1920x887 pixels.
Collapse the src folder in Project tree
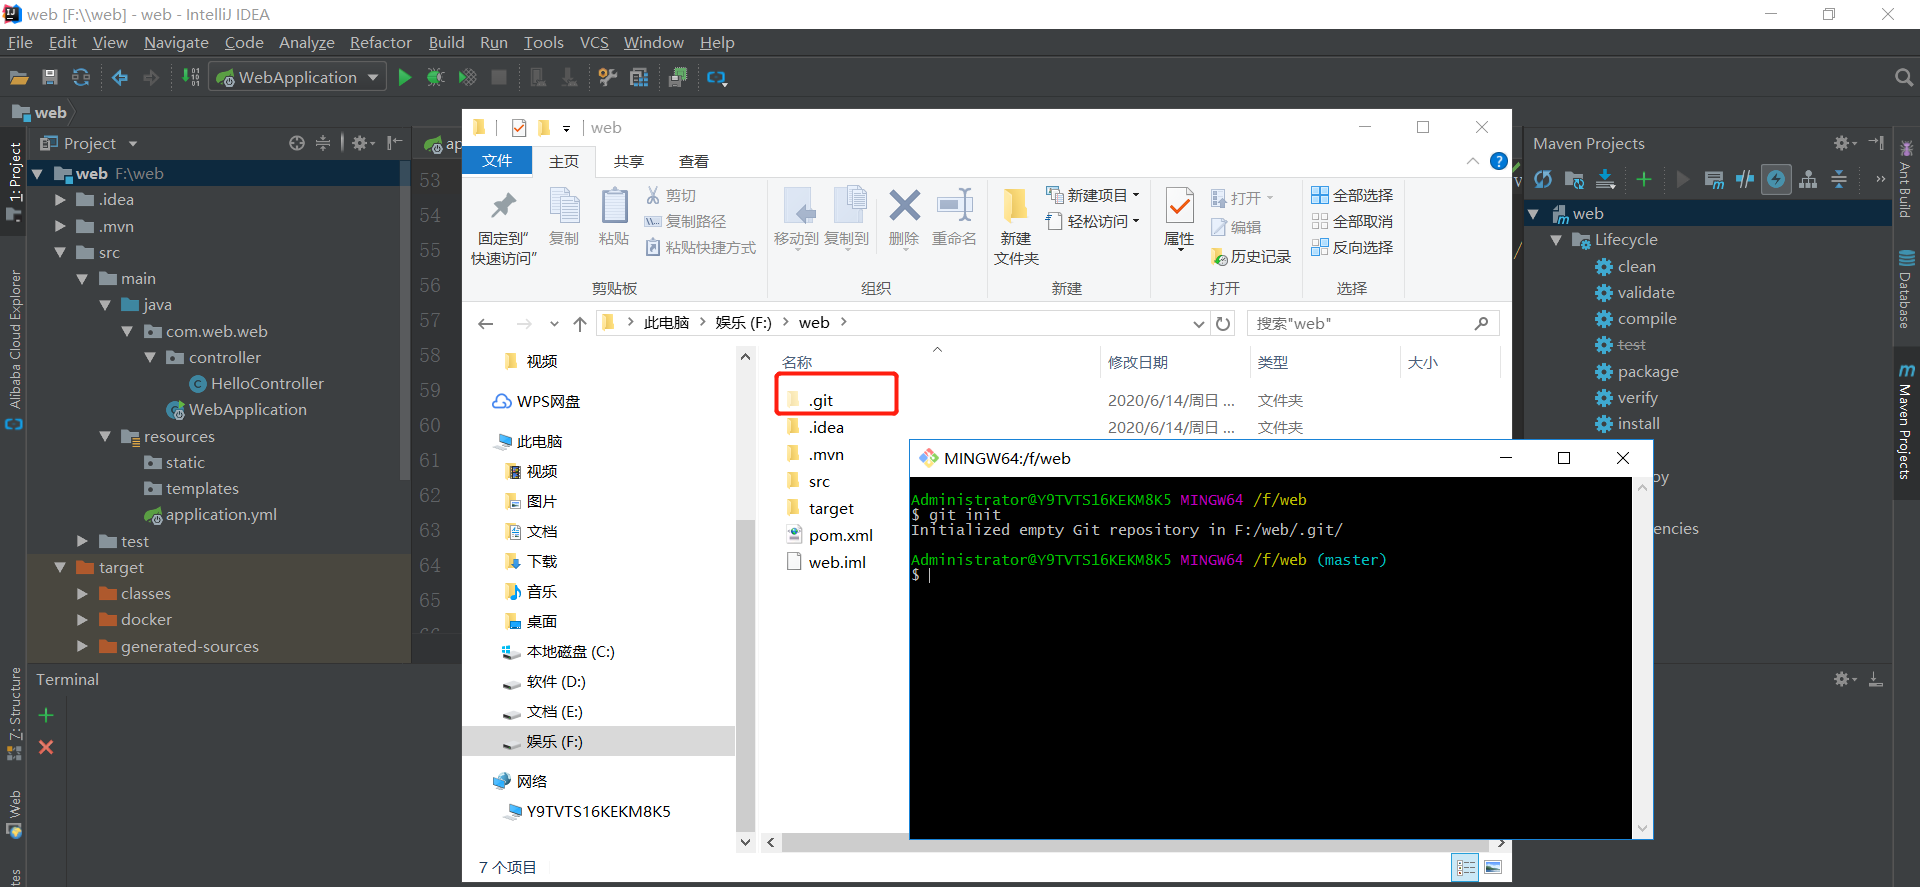[60, 252]
